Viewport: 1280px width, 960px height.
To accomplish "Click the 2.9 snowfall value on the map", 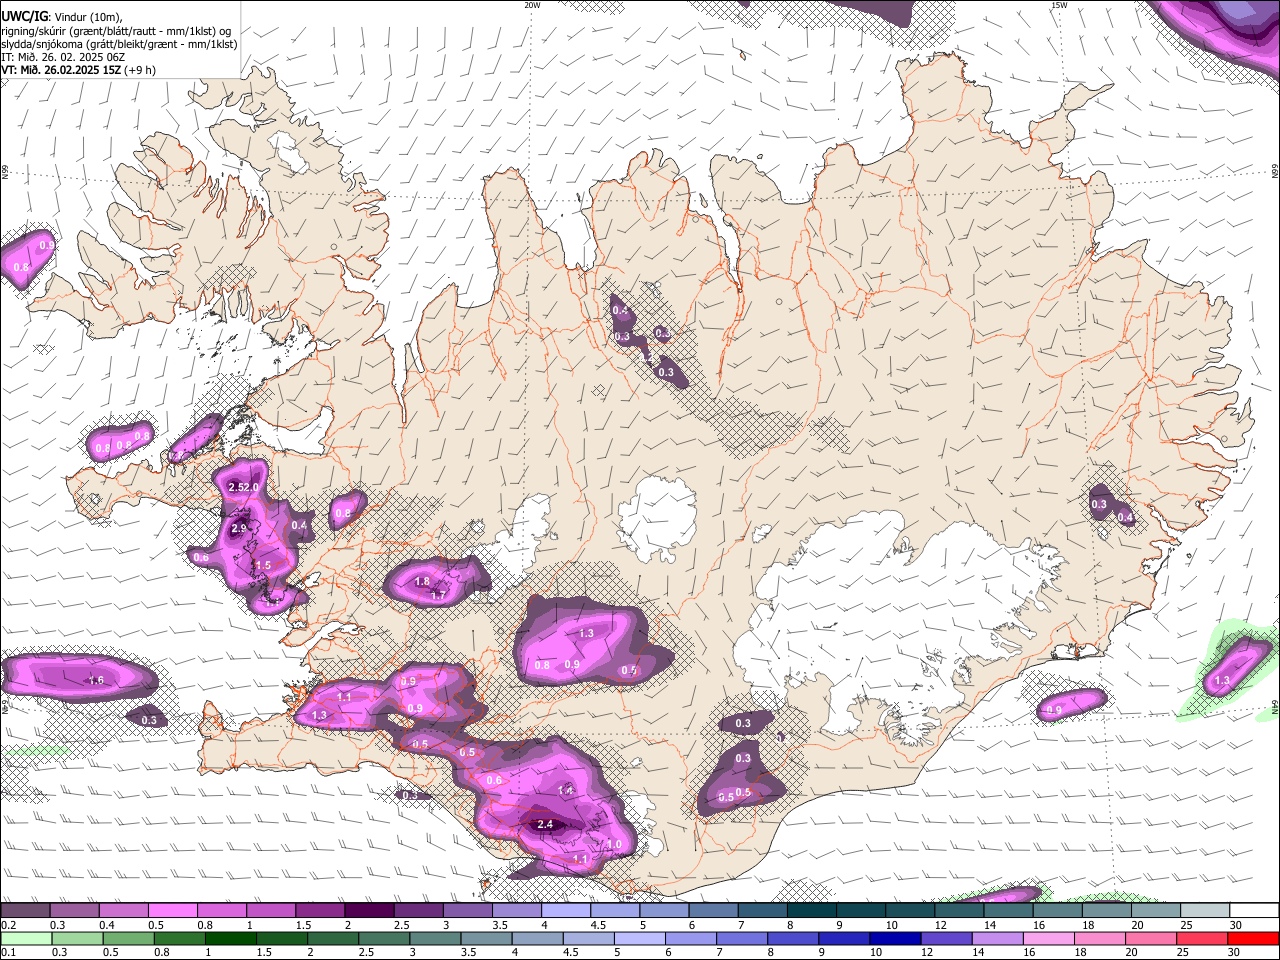I will pos(239,528).
